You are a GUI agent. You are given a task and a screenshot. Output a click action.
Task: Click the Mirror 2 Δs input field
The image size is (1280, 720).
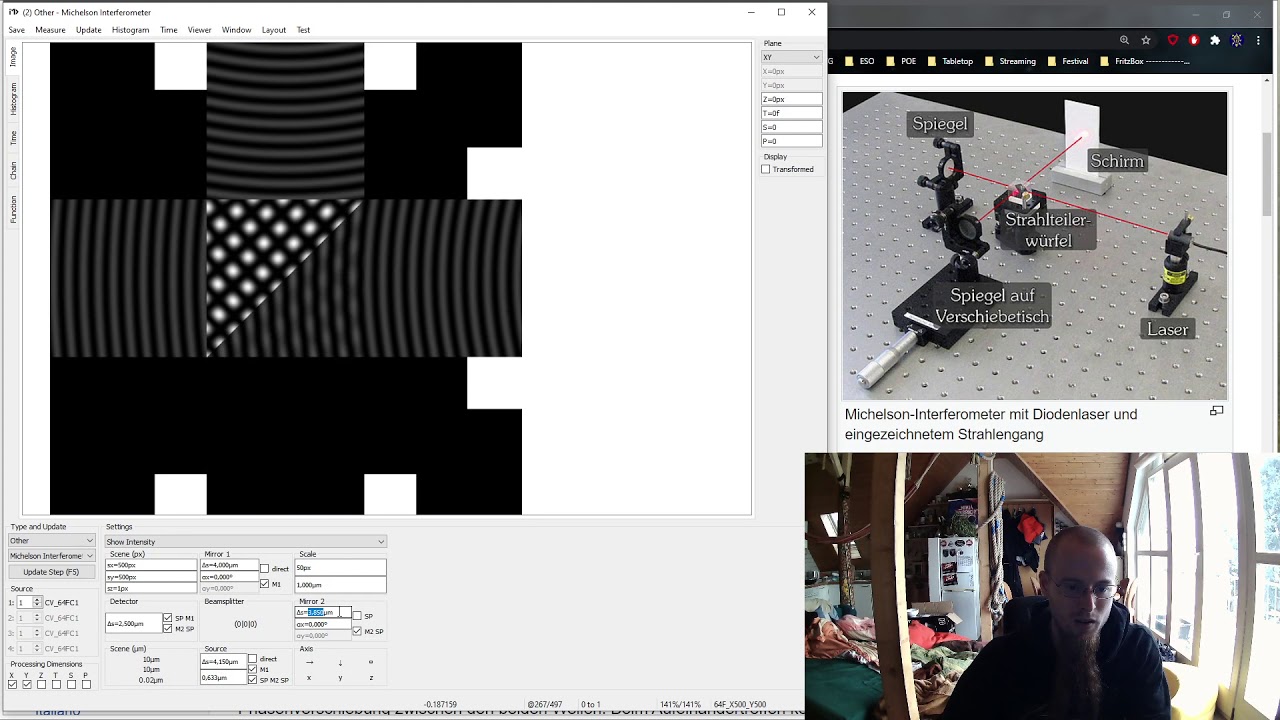point(323,612)
